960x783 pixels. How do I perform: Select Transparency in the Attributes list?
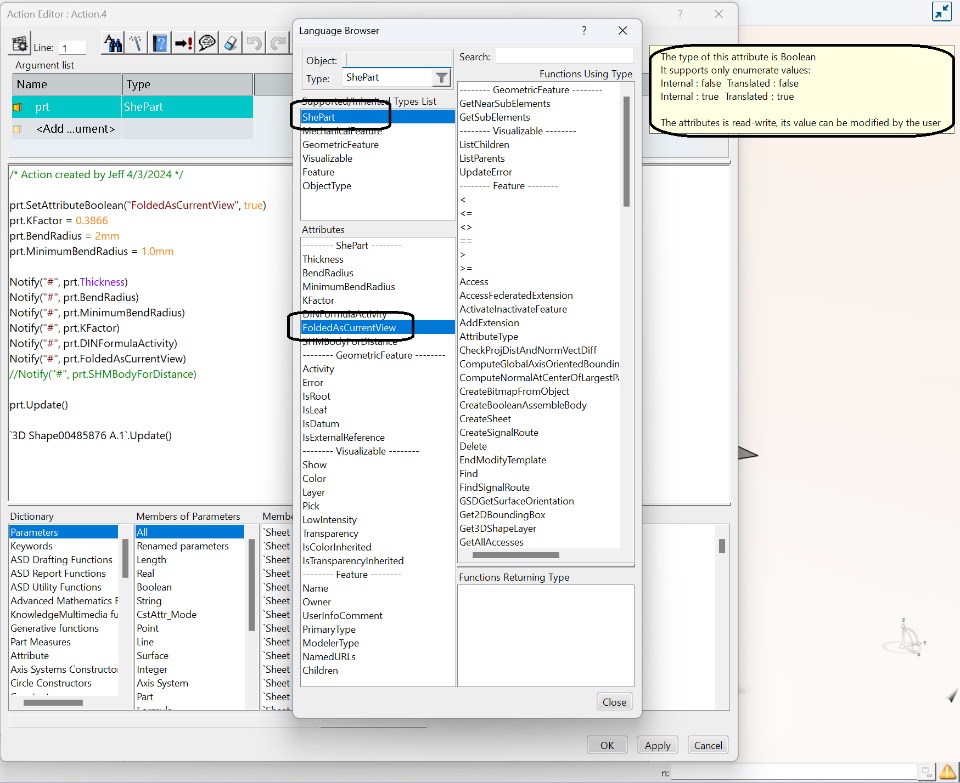330,533
